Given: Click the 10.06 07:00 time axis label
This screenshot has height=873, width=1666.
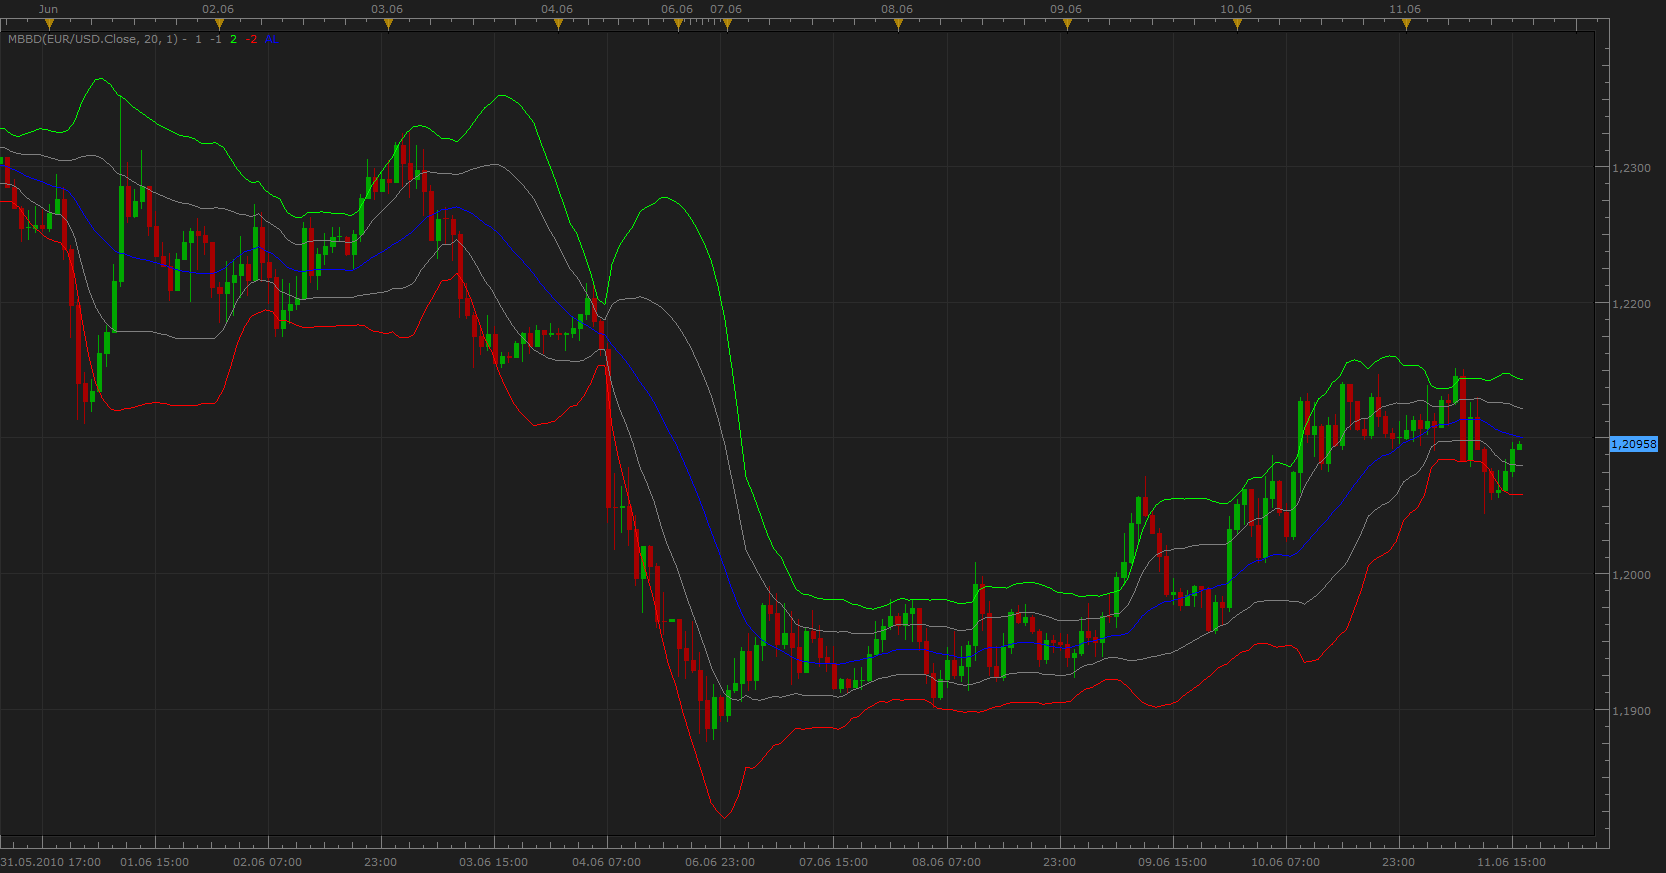Looking at the screenshot, I should (1286, 862).
